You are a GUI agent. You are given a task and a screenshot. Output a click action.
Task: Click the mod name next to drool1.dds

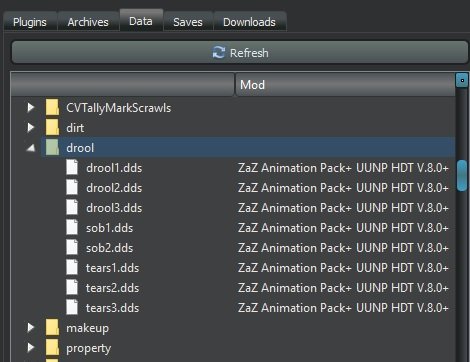coord(343,168)
